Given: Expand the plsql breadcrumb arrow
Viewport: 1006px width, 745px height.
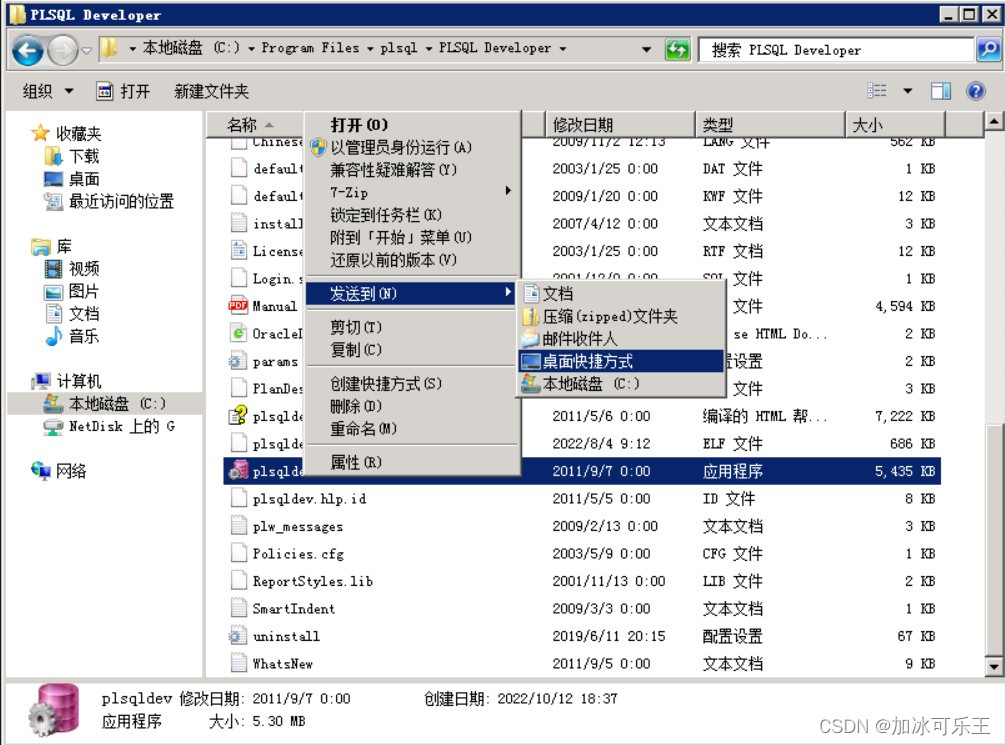Looking at the screenshot, I should (x=429, y=49).
